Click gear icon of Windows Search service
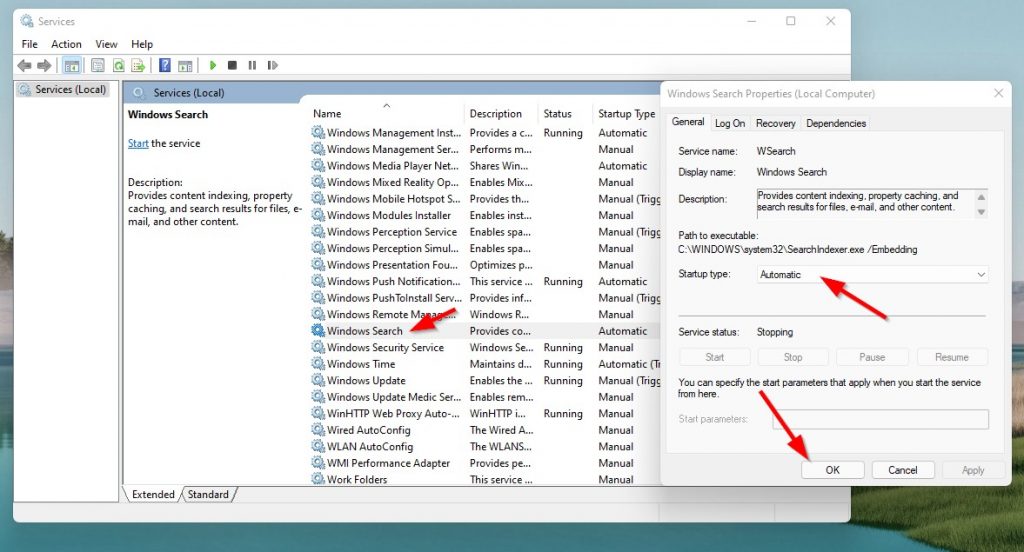 [318, 331]
